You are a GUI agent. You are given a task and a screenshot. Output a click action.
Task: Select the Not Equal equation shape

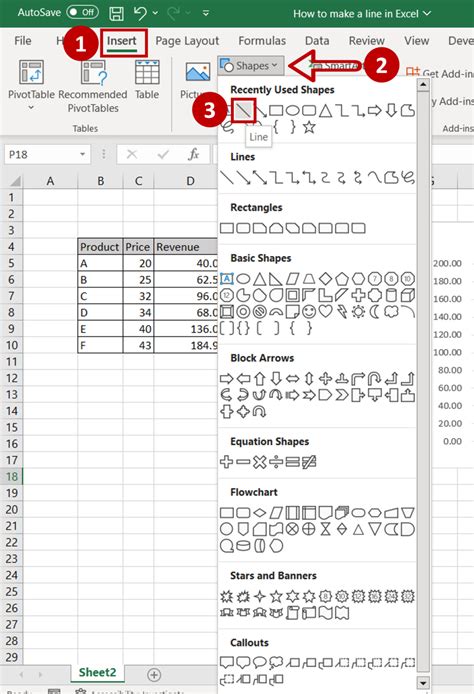pyautogui.click(x=309, y=462)
